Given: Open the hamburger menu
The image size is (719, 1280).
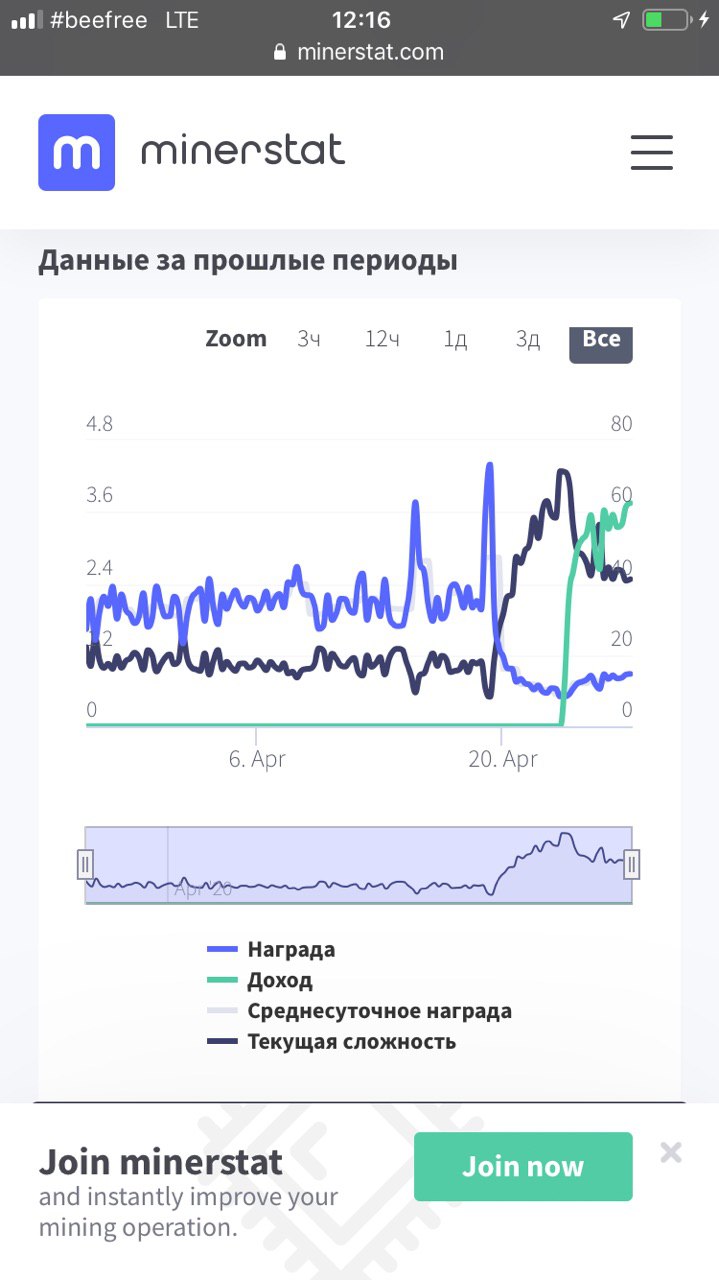Looking at the screenshot, I should pos(651,153).
